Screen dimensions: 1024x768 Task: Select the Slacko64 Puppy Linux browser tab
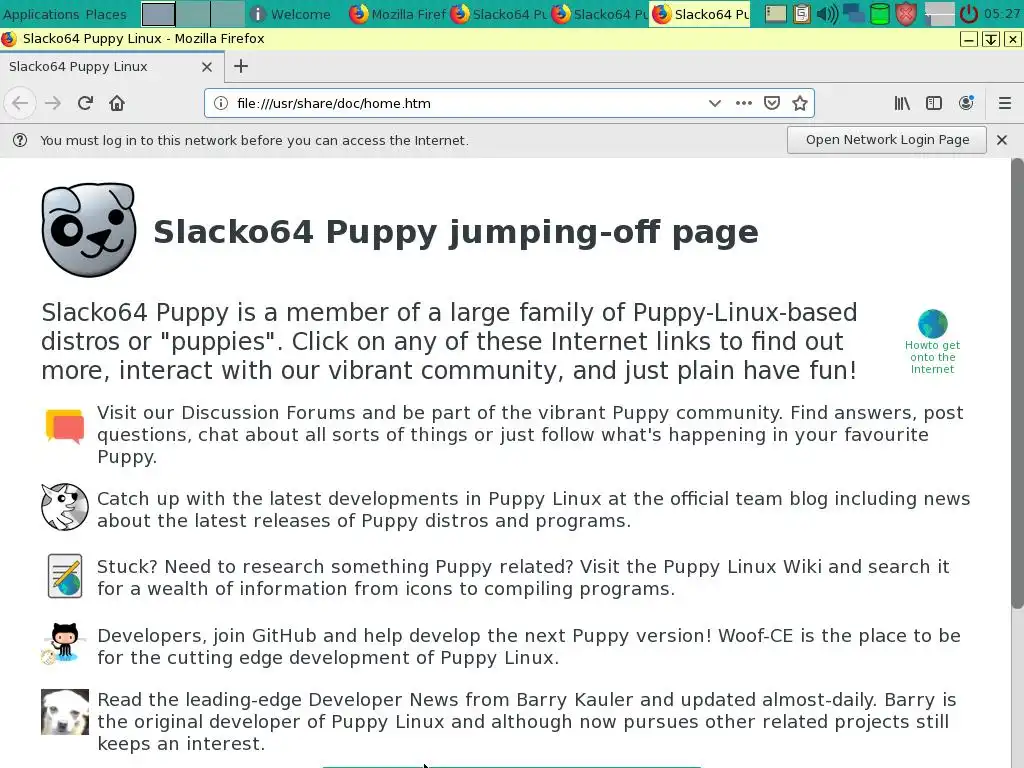pos(112,67)
